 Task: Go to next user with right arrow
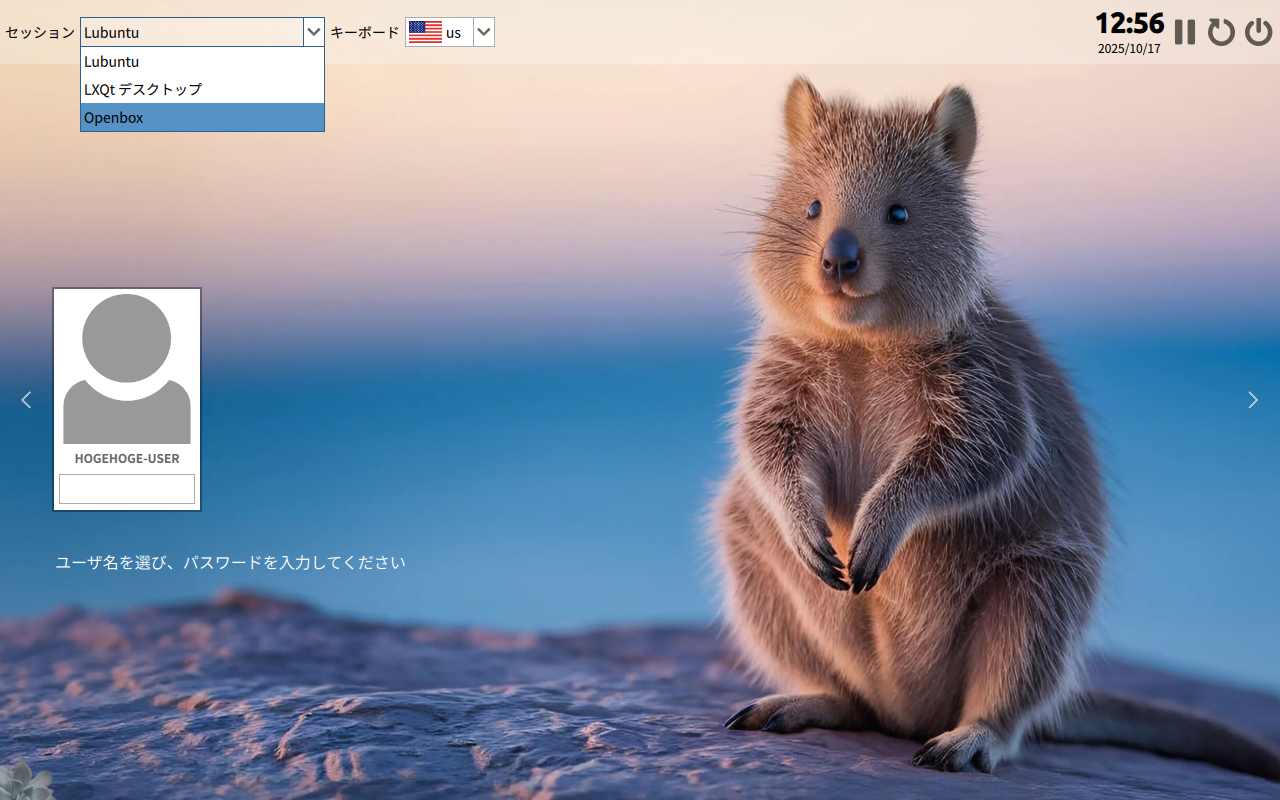1253,400
